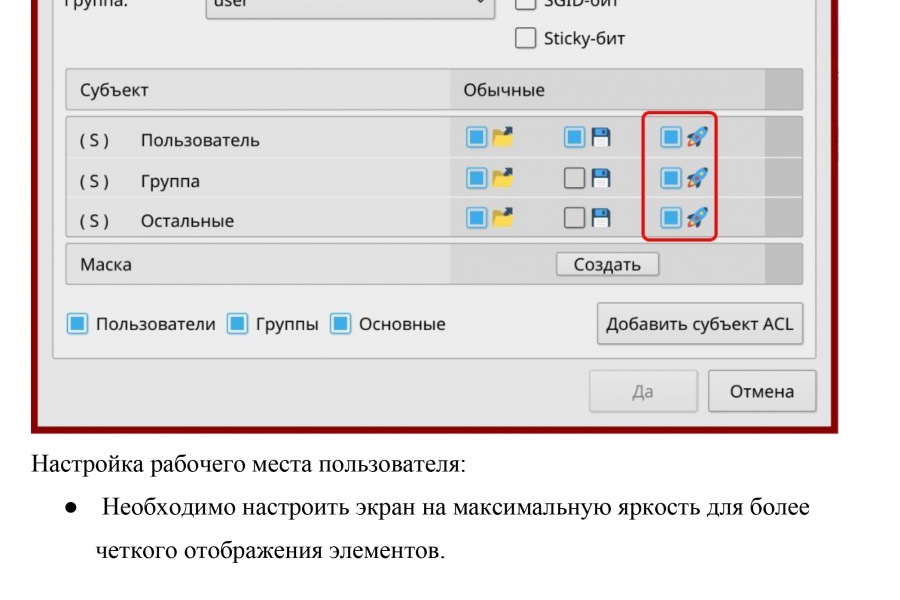Uncheck read permission for Группа
The height and width of the screenshot is (600, 900).
[x=476, y=178]
